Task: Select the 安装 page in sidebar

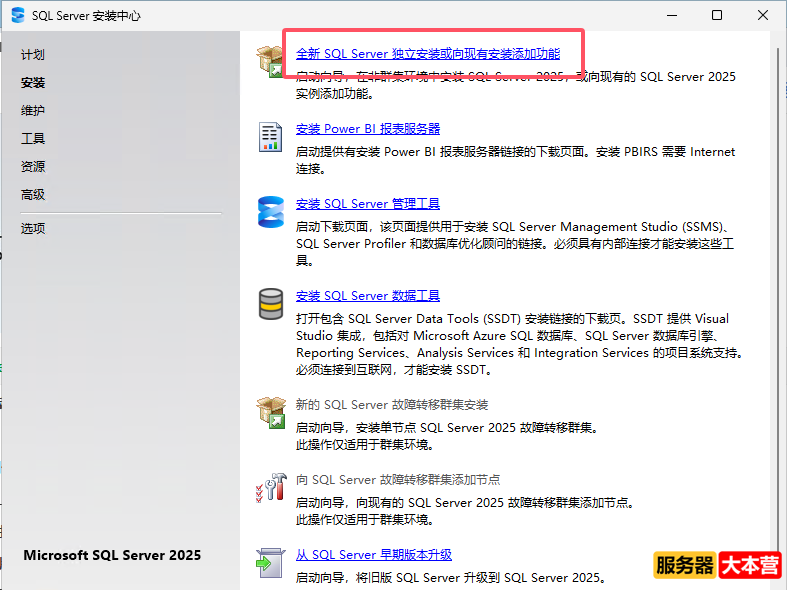Action: pos(33,83)
